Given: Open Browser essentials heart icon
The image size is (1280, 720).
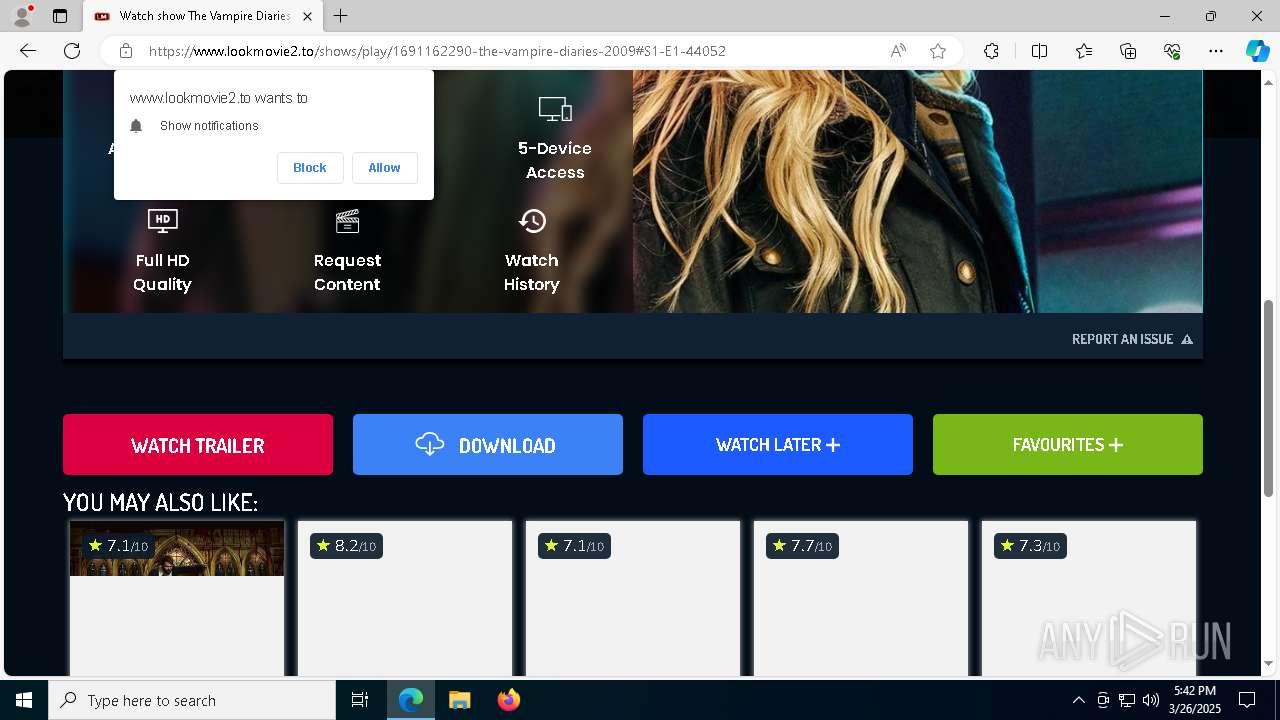Looking at the screenshot, I should (x=1172, y=51).
